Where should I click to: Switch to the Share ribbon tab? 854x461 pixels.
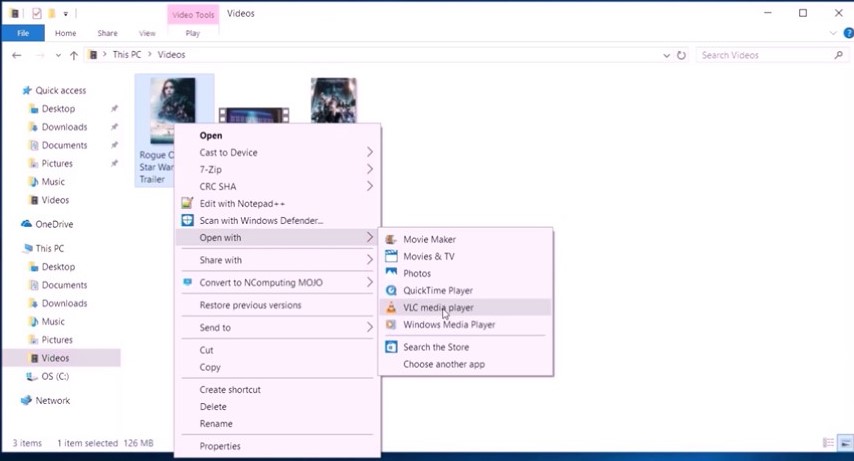107,33
